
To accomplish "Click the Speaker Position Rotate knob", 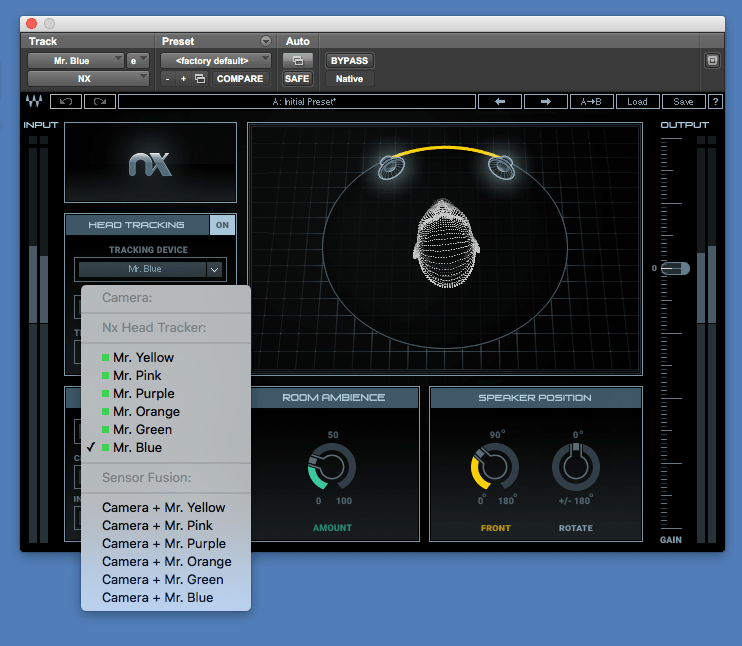I will [x=576, y=467].
